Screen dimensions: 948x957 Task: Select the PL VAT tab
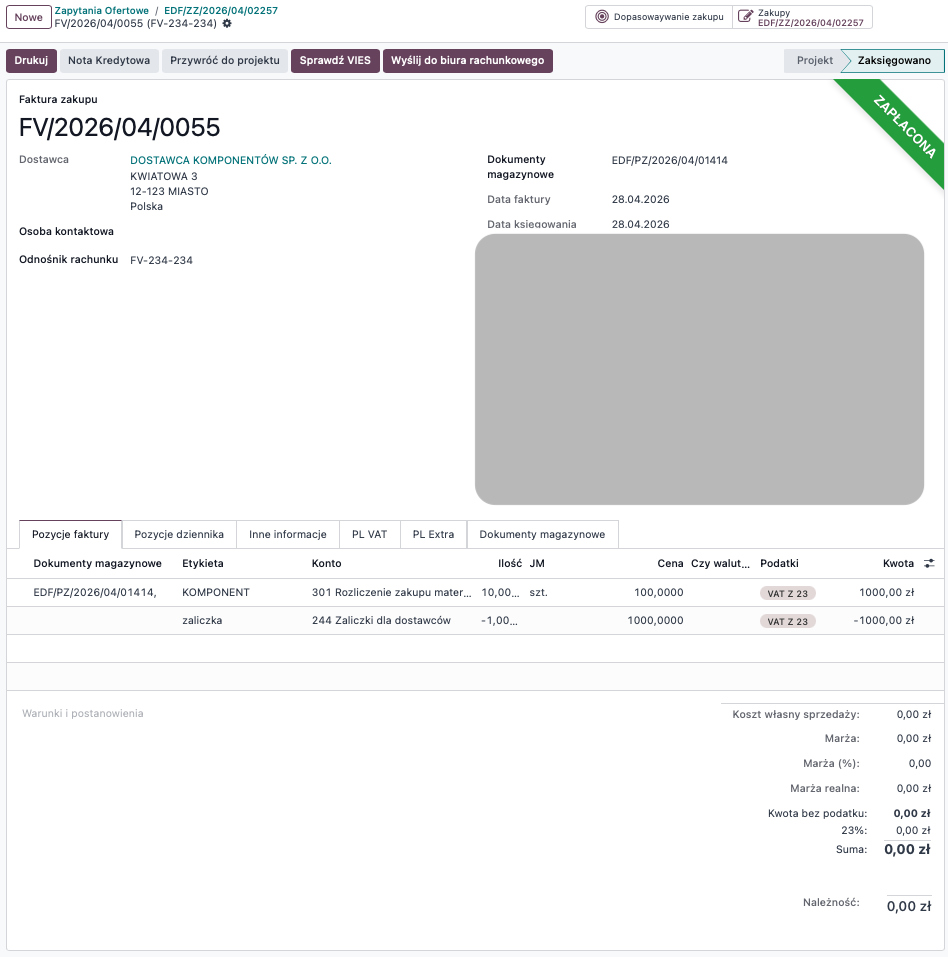click(369, 534)
